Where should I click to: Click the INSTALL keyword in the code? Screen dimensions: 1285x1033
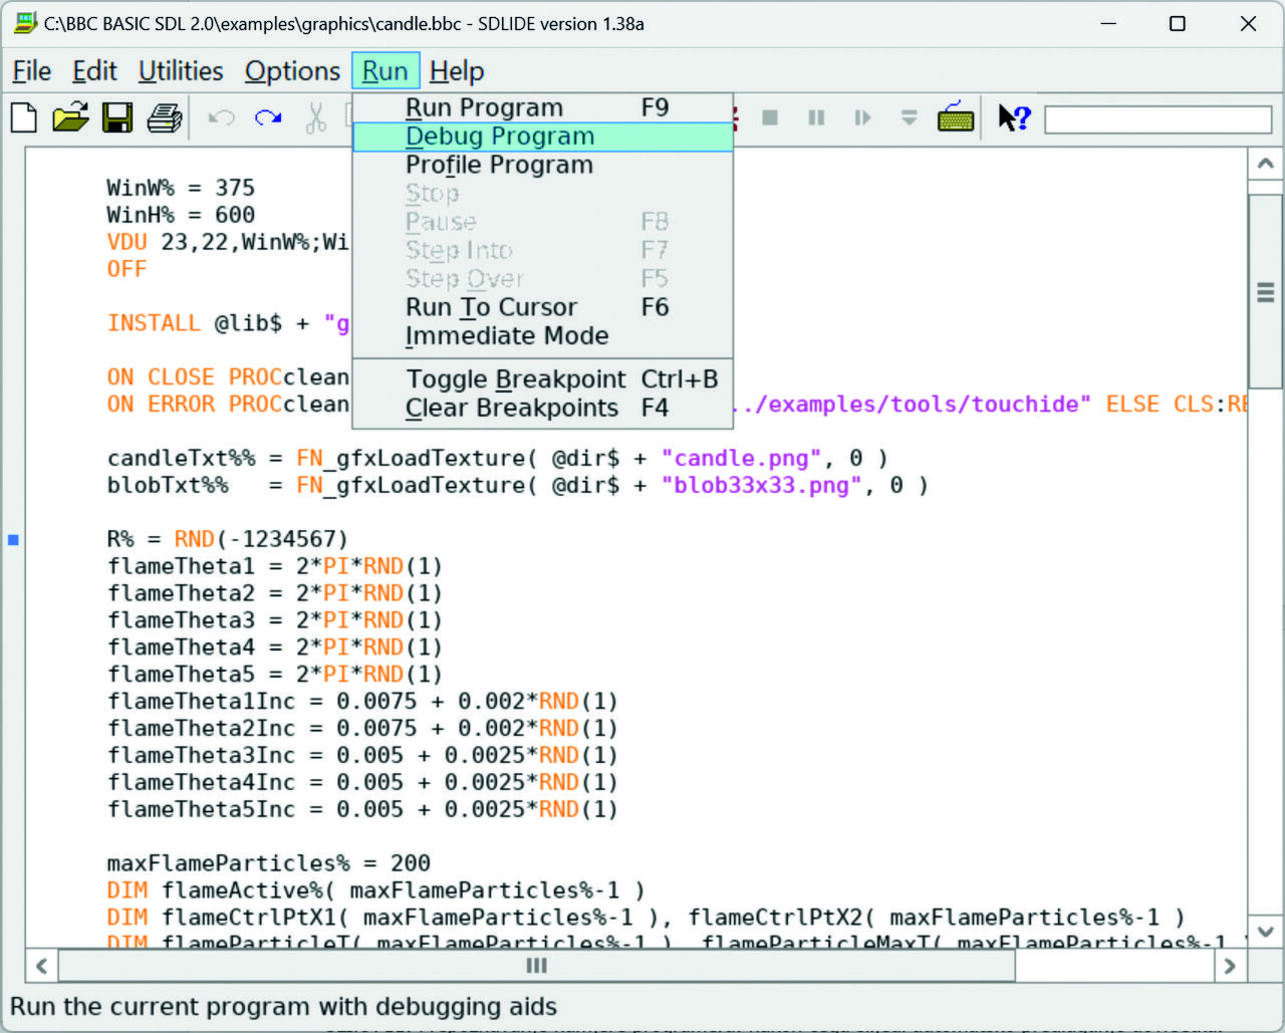154,323
